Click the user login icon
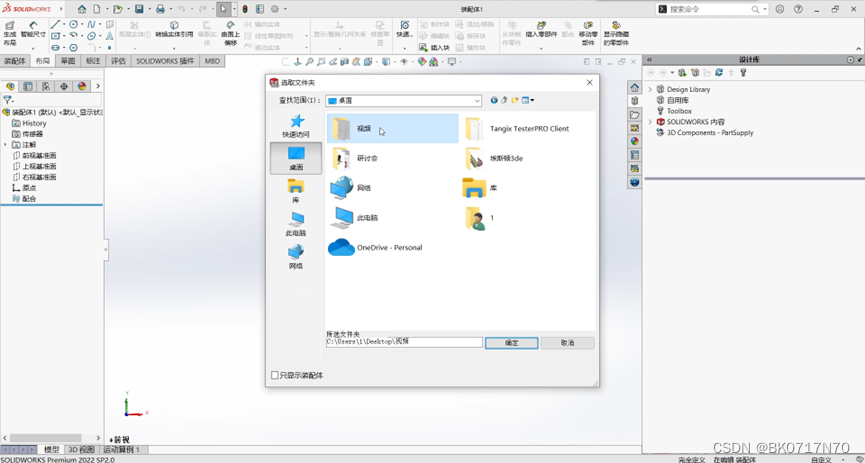 [x=779, y=9]
